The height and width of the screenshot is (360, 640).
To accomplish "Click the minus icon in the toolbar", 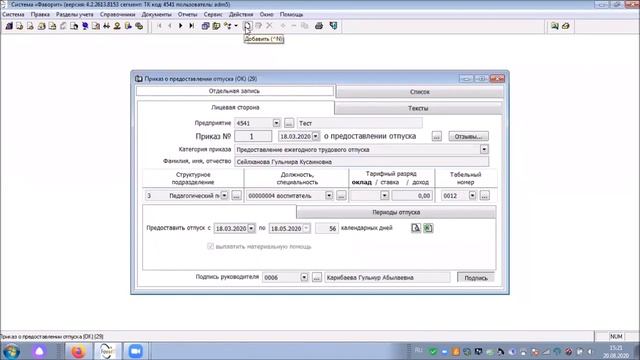I will pos(294,26).
